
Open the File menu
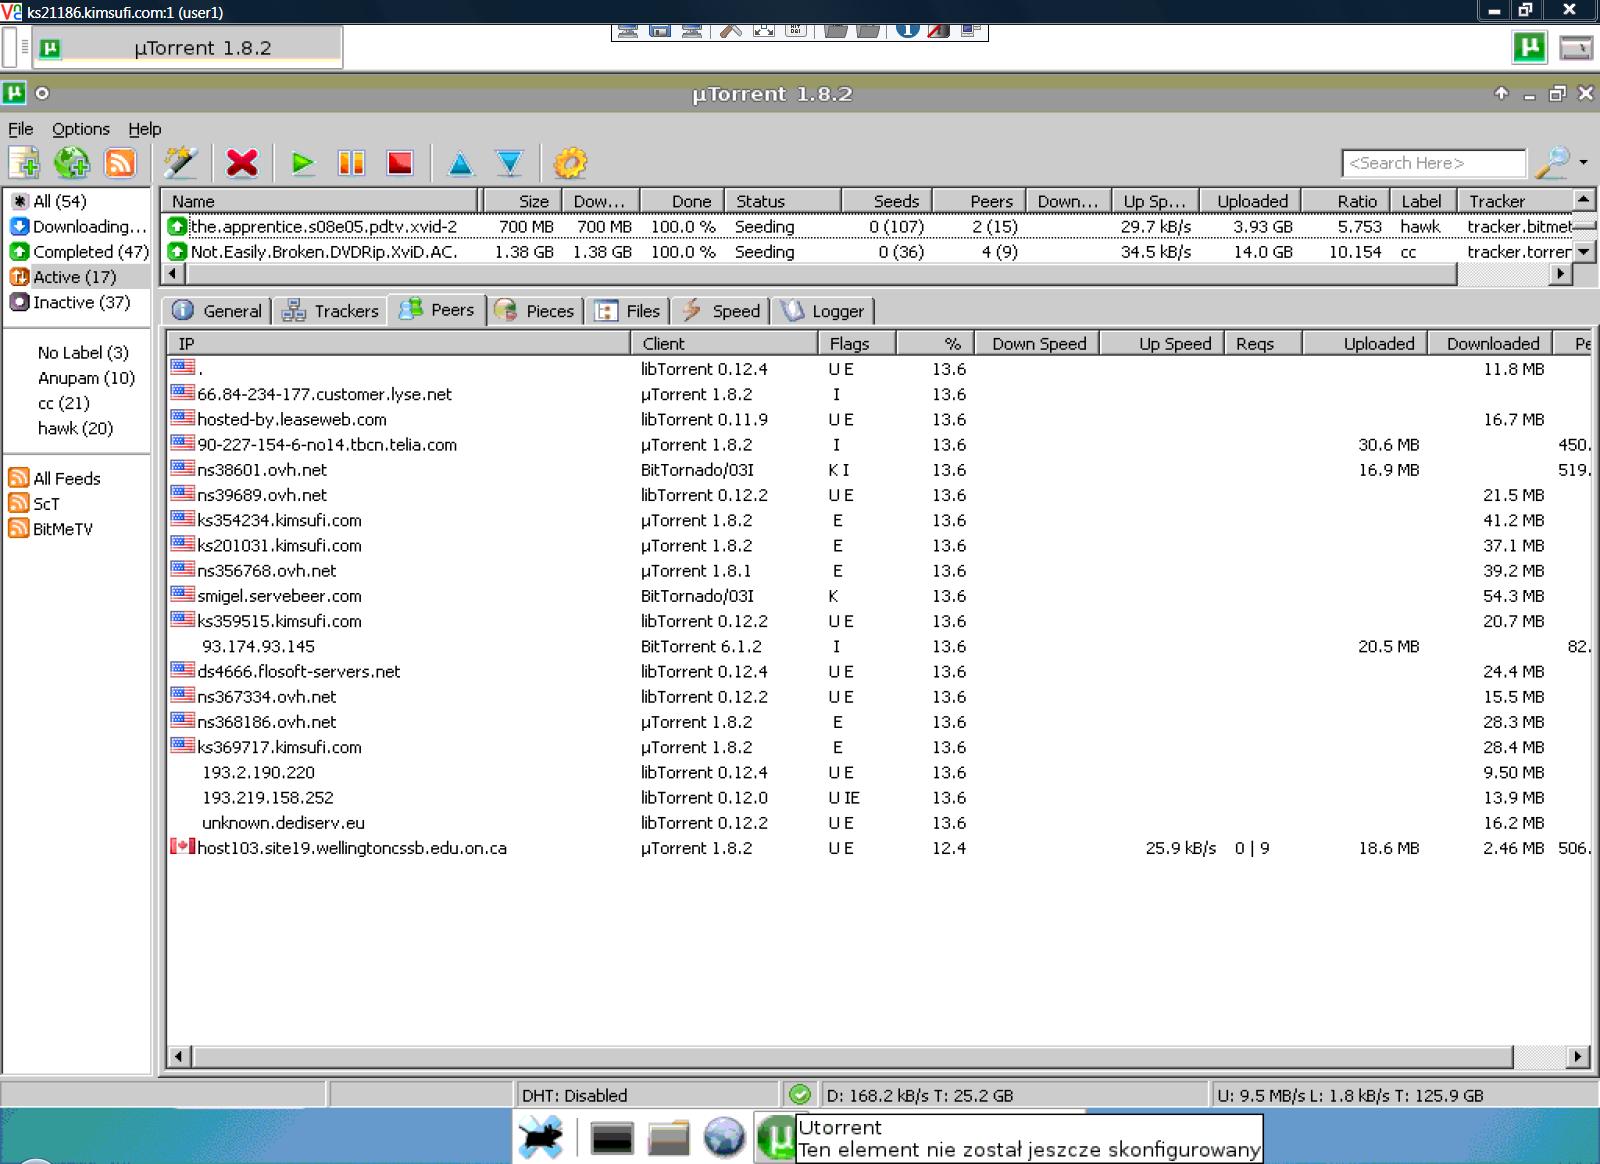[21, 129]
